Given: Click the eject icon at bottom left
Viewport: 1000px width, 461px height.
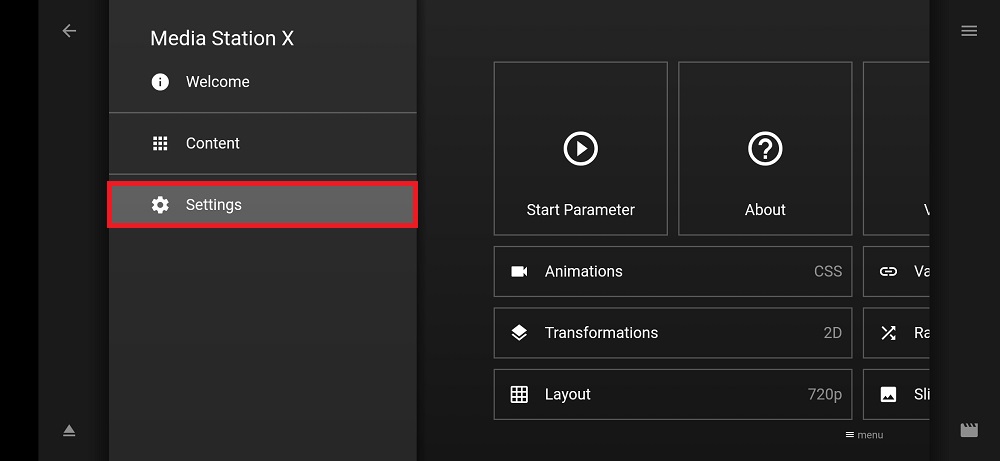Looking at the screenshot, I should tap(69, 431).
